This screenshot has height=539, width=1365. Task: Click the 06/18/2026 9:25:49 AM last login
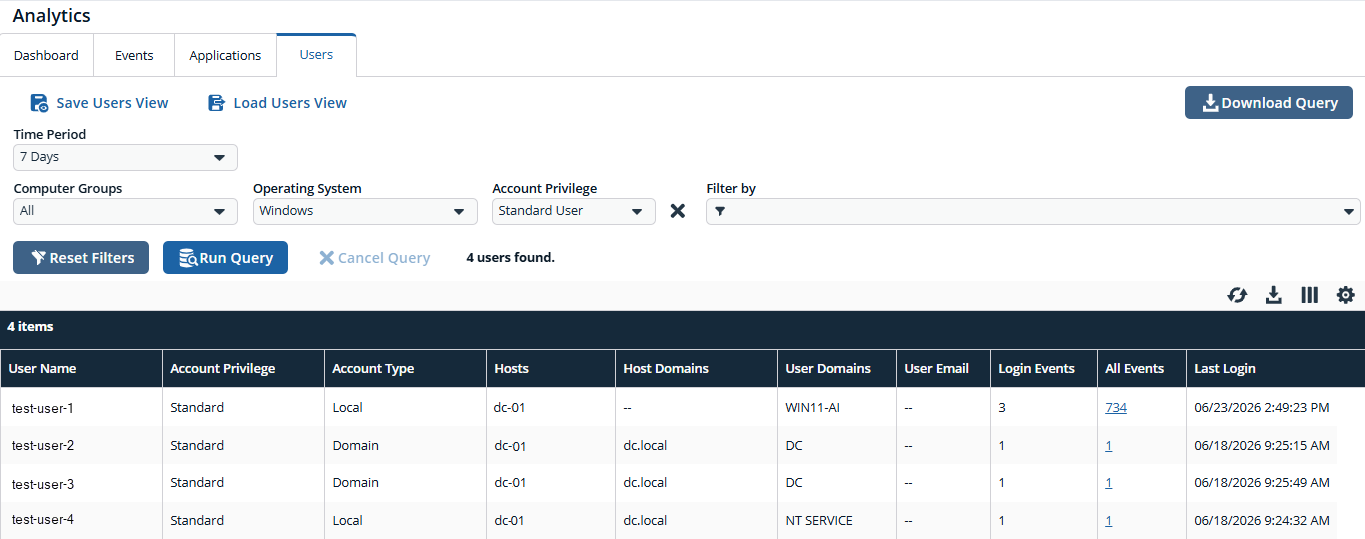click(1262, 483)
